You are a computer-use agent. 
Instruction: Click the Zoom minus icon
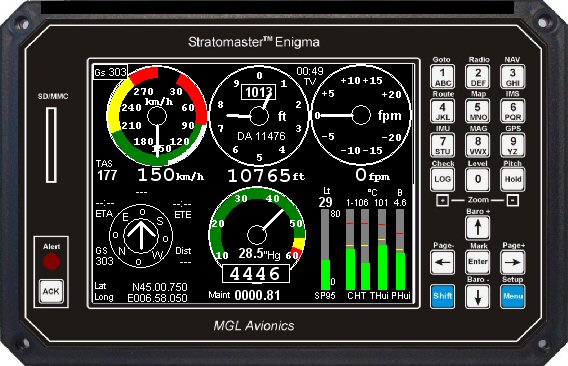[513, 200]
